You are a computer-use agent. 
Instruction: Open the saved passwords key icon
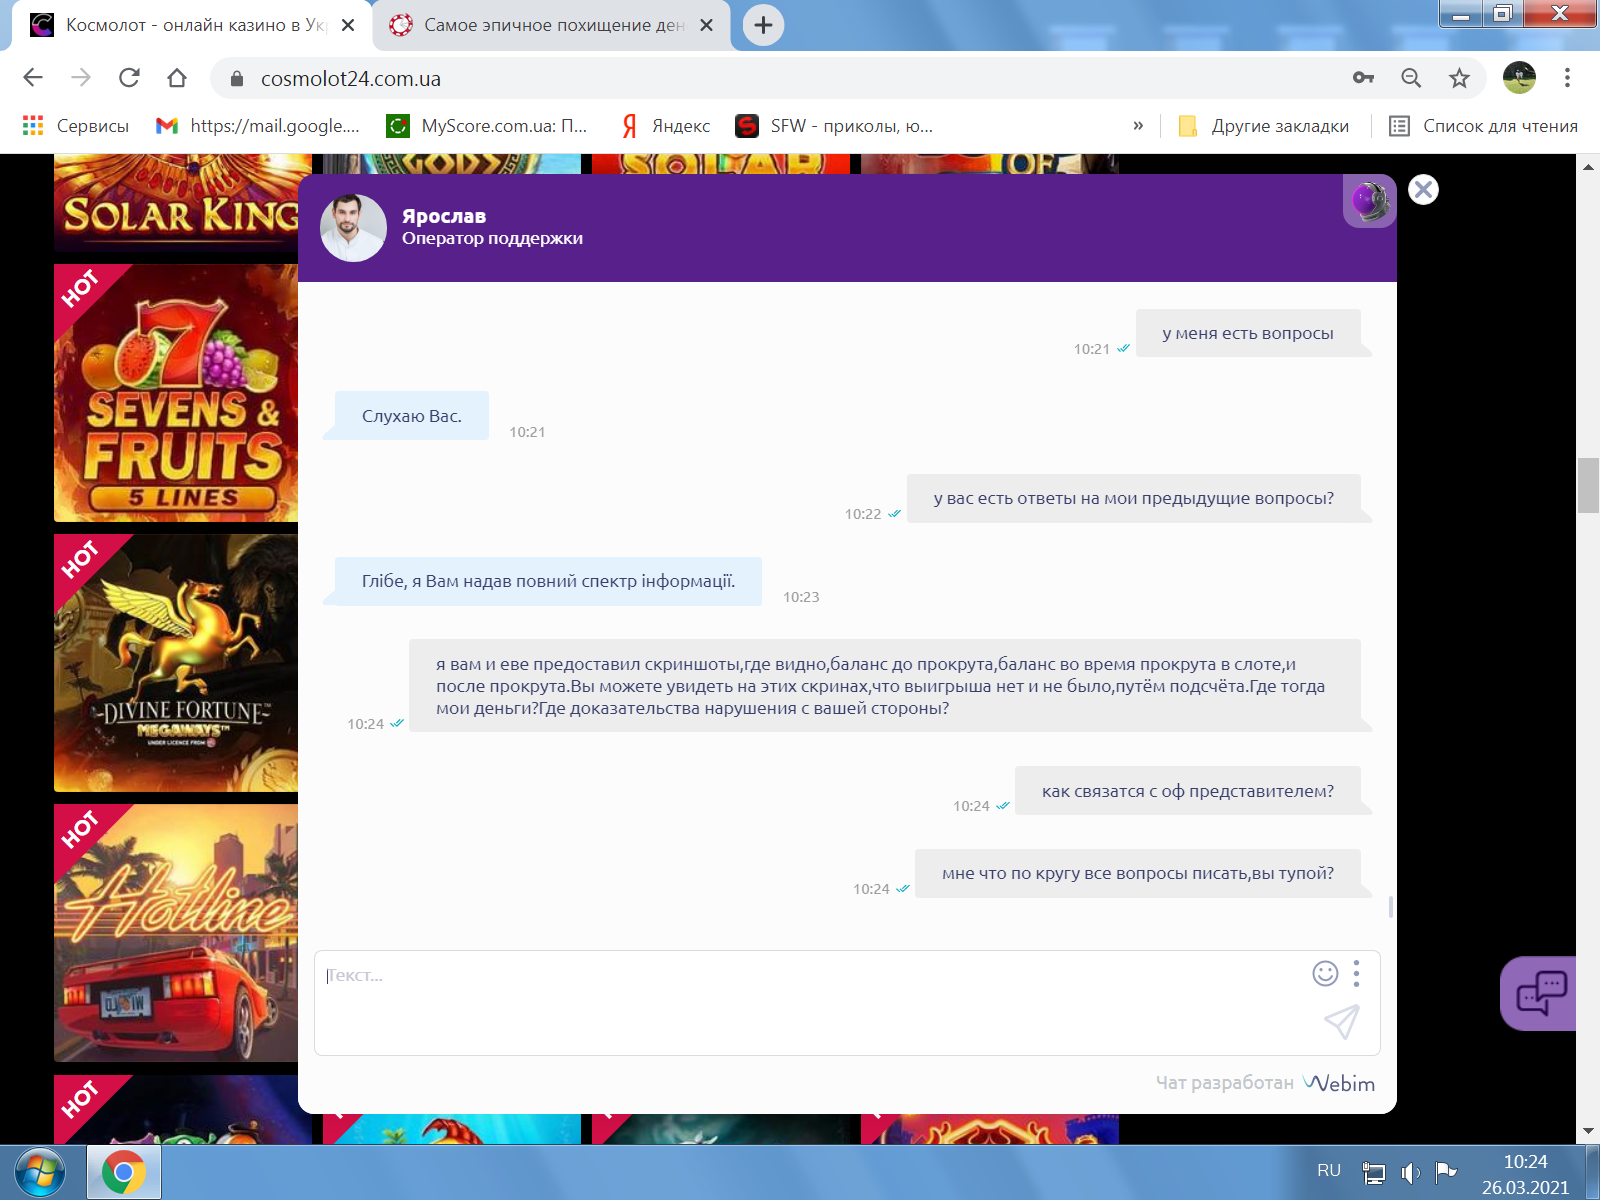1363,78
